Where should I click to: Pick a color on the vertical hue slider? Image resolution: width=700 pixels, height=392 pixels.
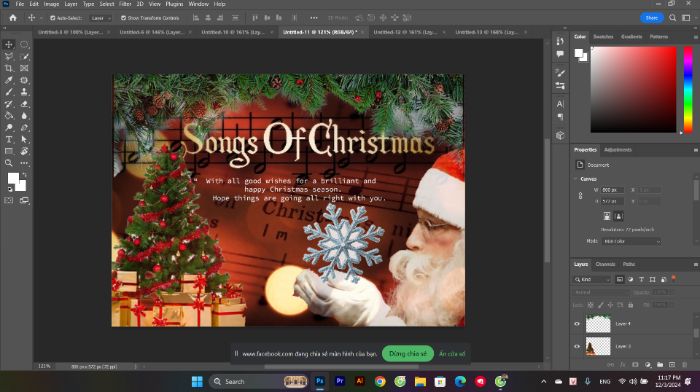pos(688,89)
